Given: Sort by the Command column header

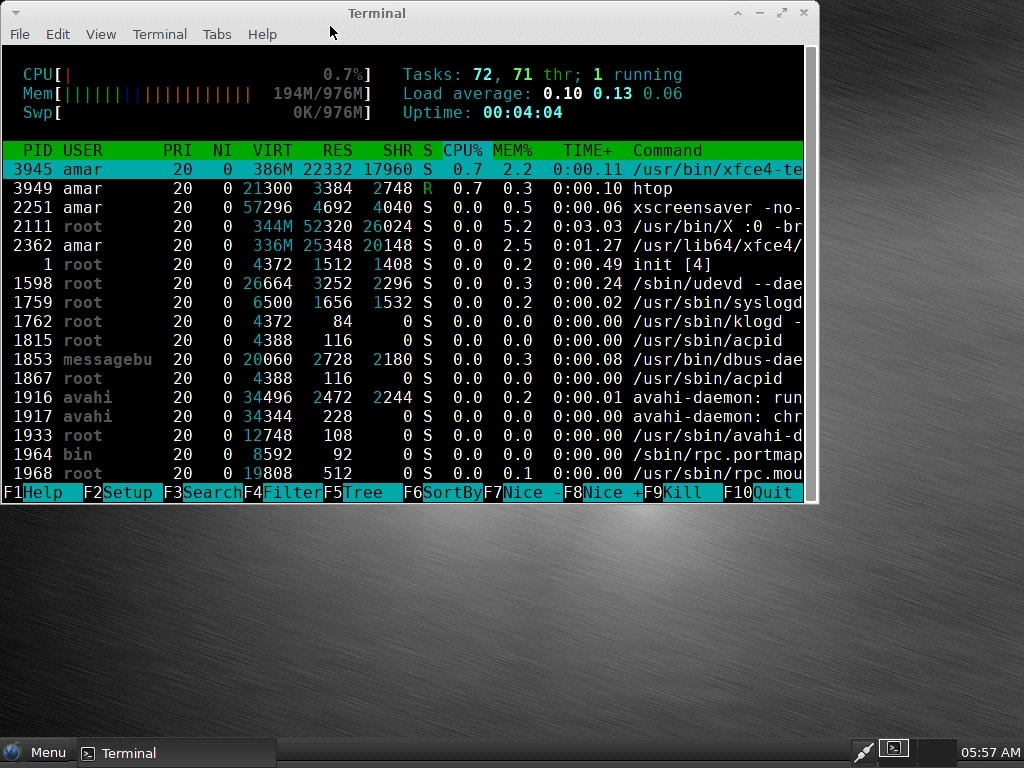Looking at the screenshot, I should tap(667, 151).
